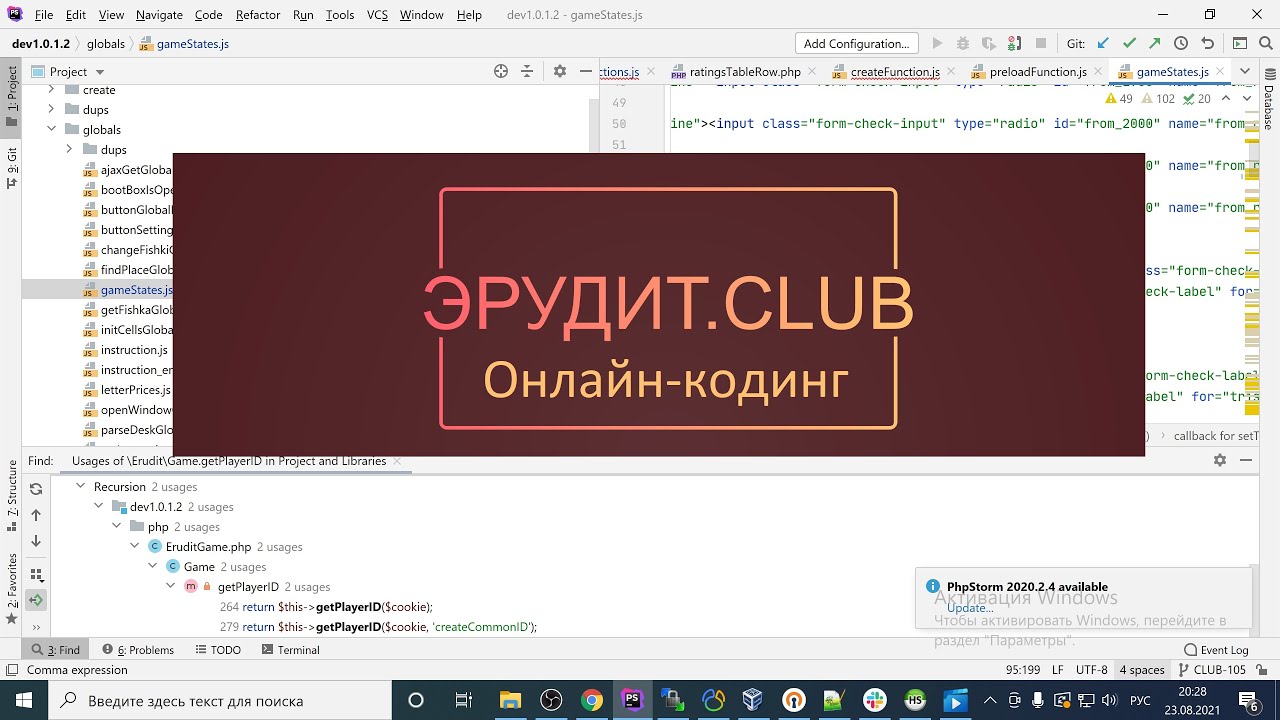Open the Navigate menu
1280x720 pixels.
[x=159, y=15]
